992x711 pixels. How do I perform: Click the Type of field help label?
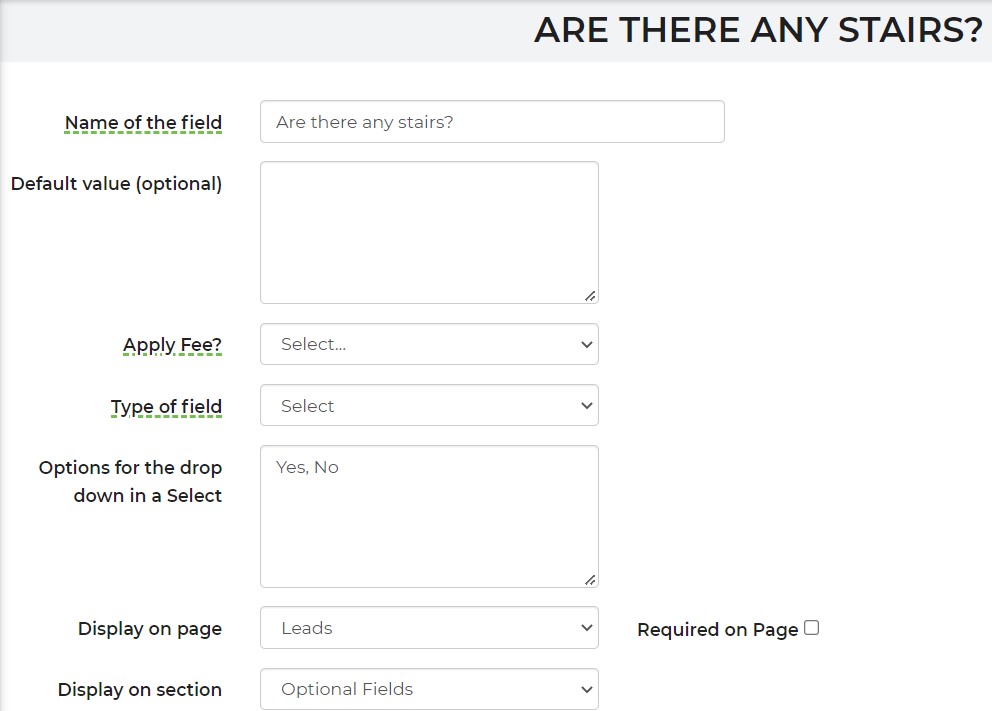[166, 406]
